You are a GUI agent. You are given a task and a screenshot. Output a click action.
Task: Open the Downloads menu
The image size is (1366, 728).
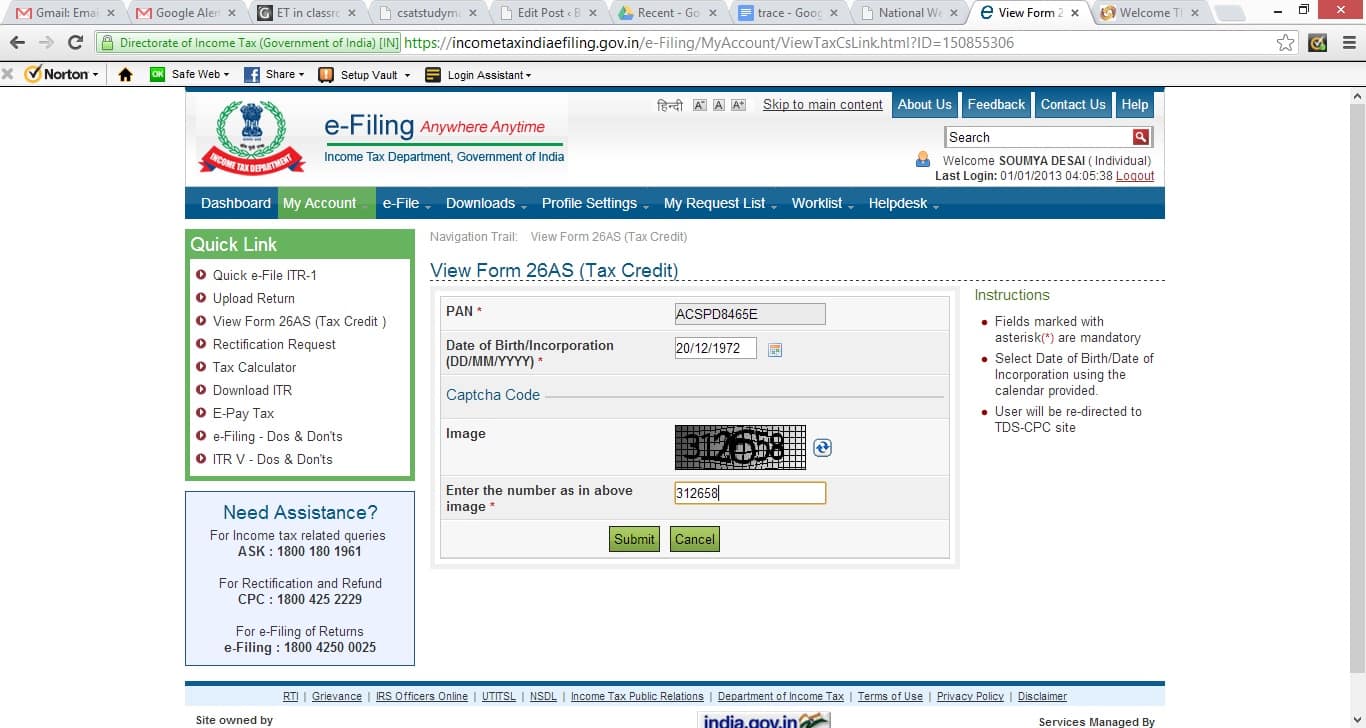pyautogui.click(x=485, y=203)
